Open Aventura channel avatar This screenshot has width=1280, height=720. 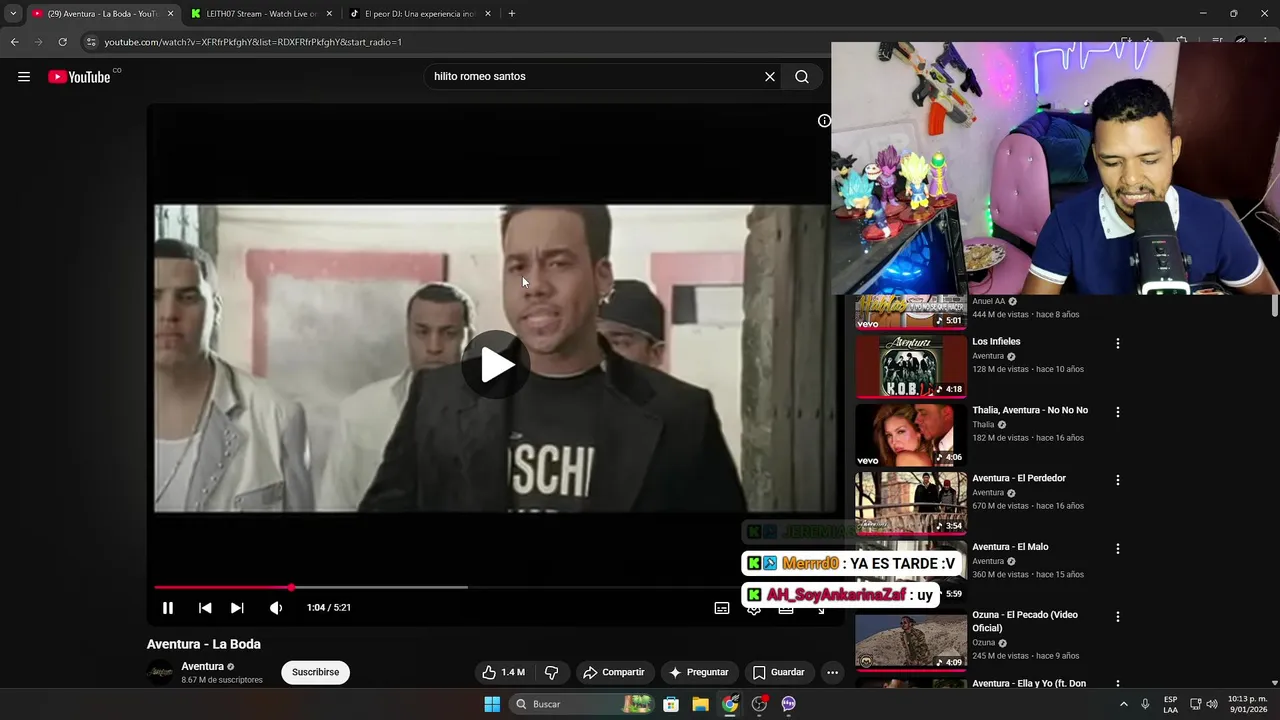160,673
